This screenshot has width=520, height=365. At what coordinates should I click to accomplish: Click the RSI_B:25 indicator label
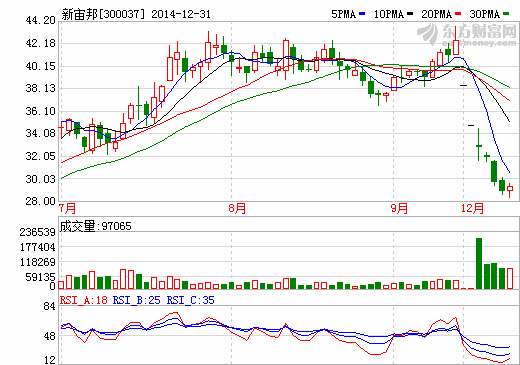(x=137, y=300)
